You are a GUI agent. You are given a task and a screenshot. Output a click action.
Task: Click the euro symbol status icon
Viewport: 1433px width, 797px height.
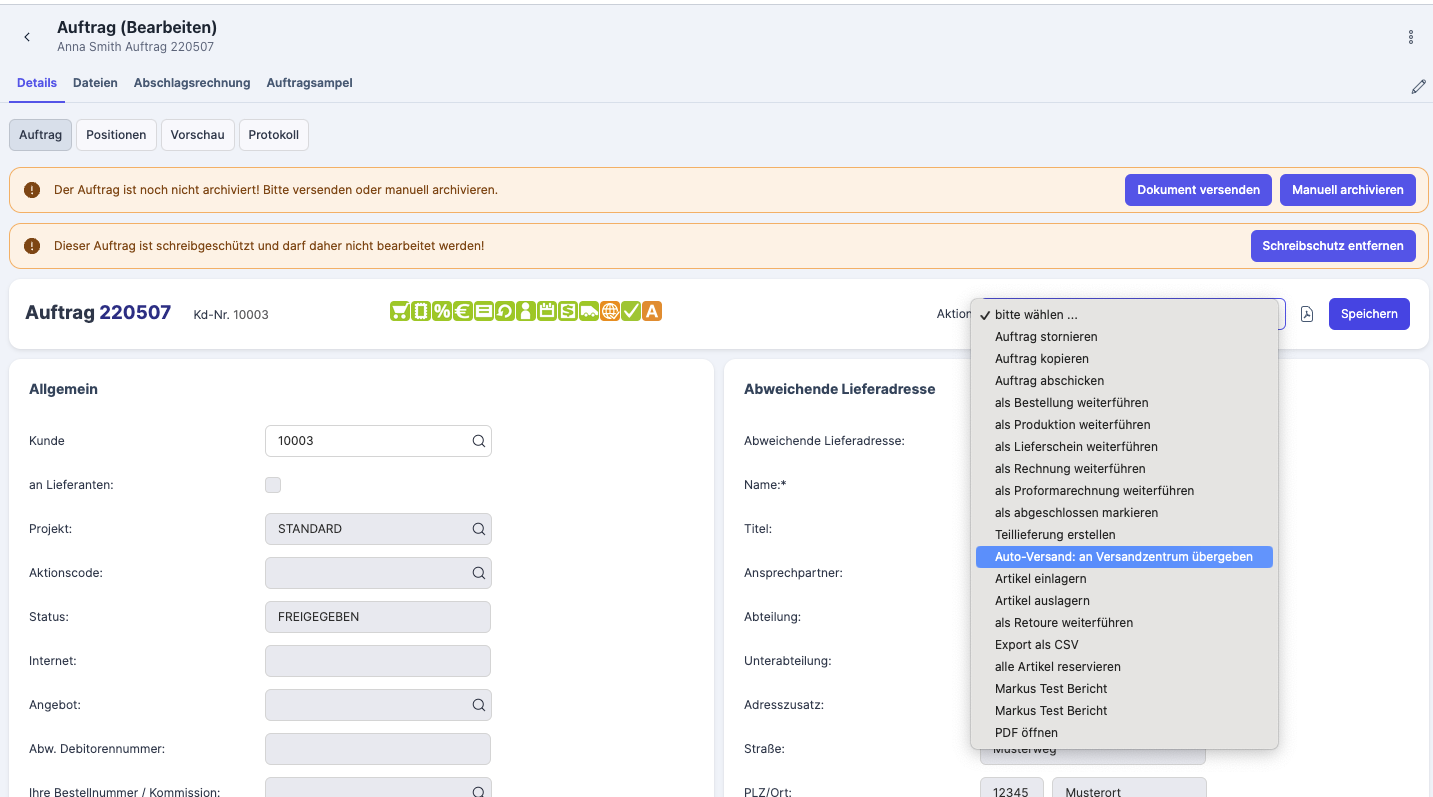coord(463,311)
